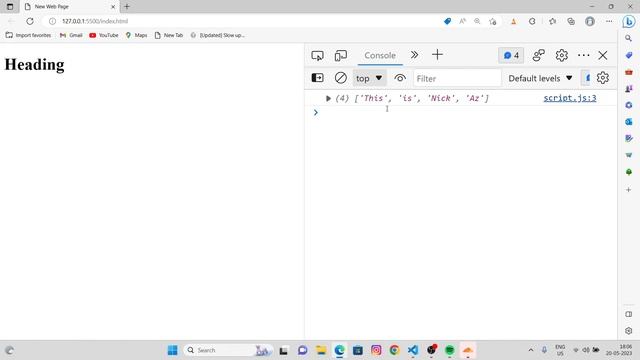Create a live expression with the eye icon

[x=400, y=78]
